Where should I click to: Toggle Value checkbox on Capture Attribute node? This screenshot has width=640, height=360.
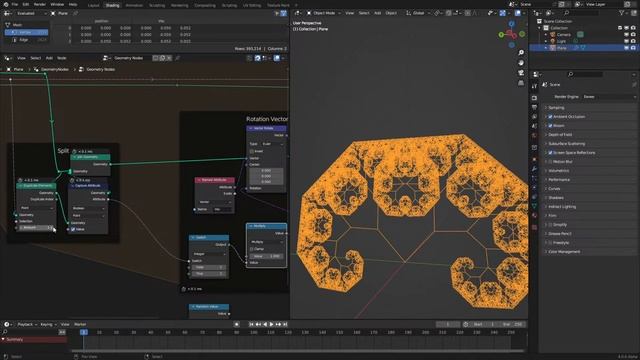[x=73, y=229]
